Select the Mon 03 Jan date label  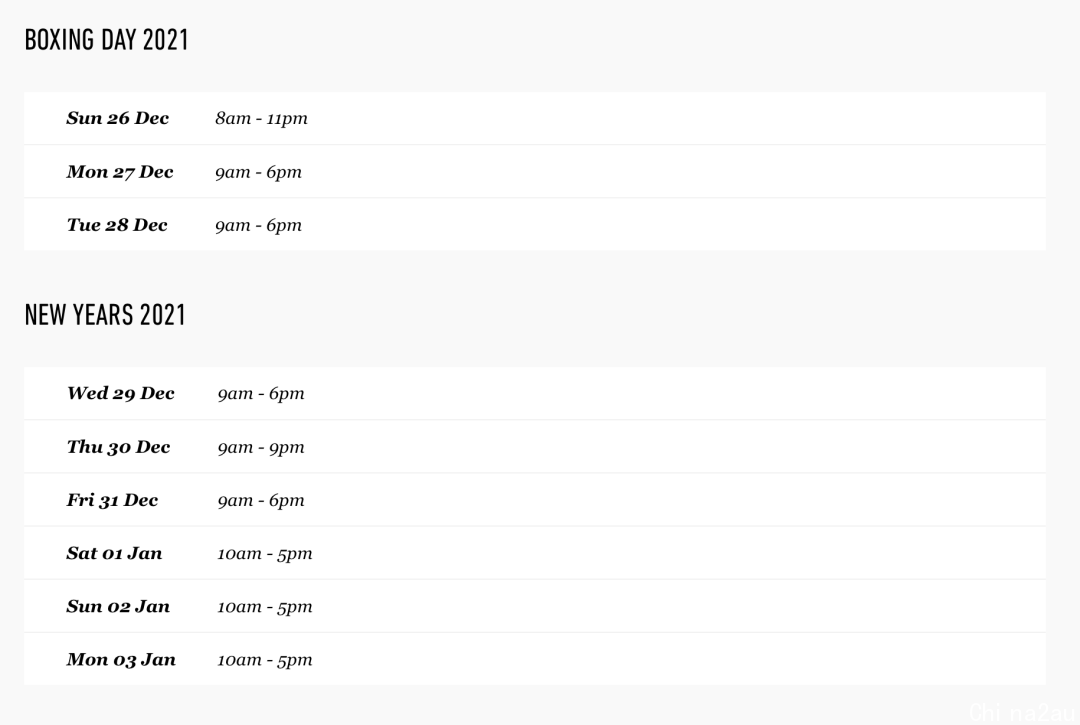click(121, 659)
